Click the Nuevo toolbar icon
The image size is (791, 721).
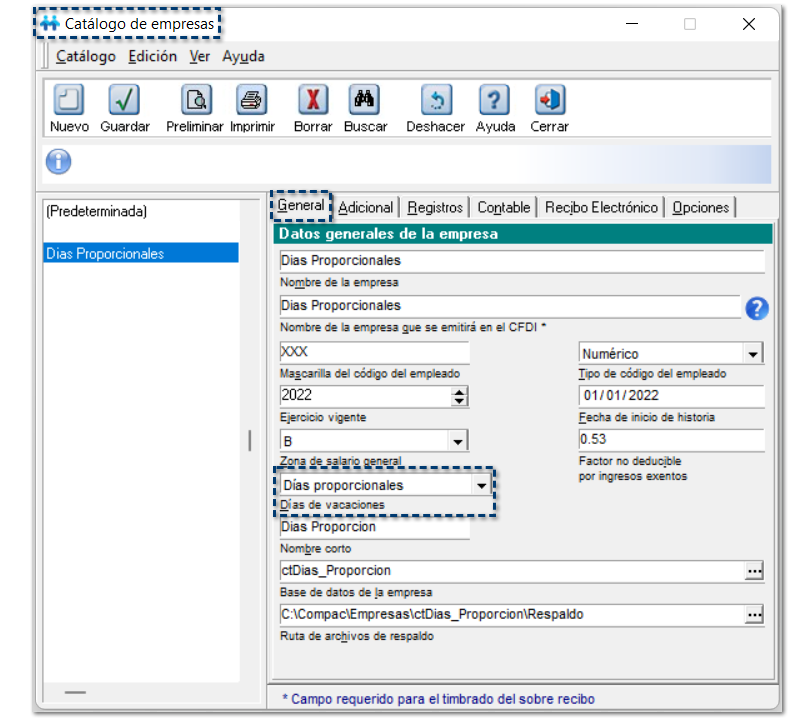pyautogui.click(x=68, y=101)
